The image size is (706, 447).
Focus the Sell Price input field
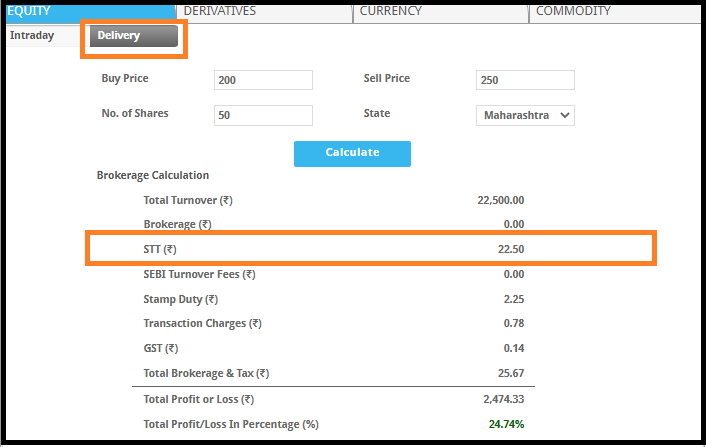pyautogui.click(x=525, y=80)
